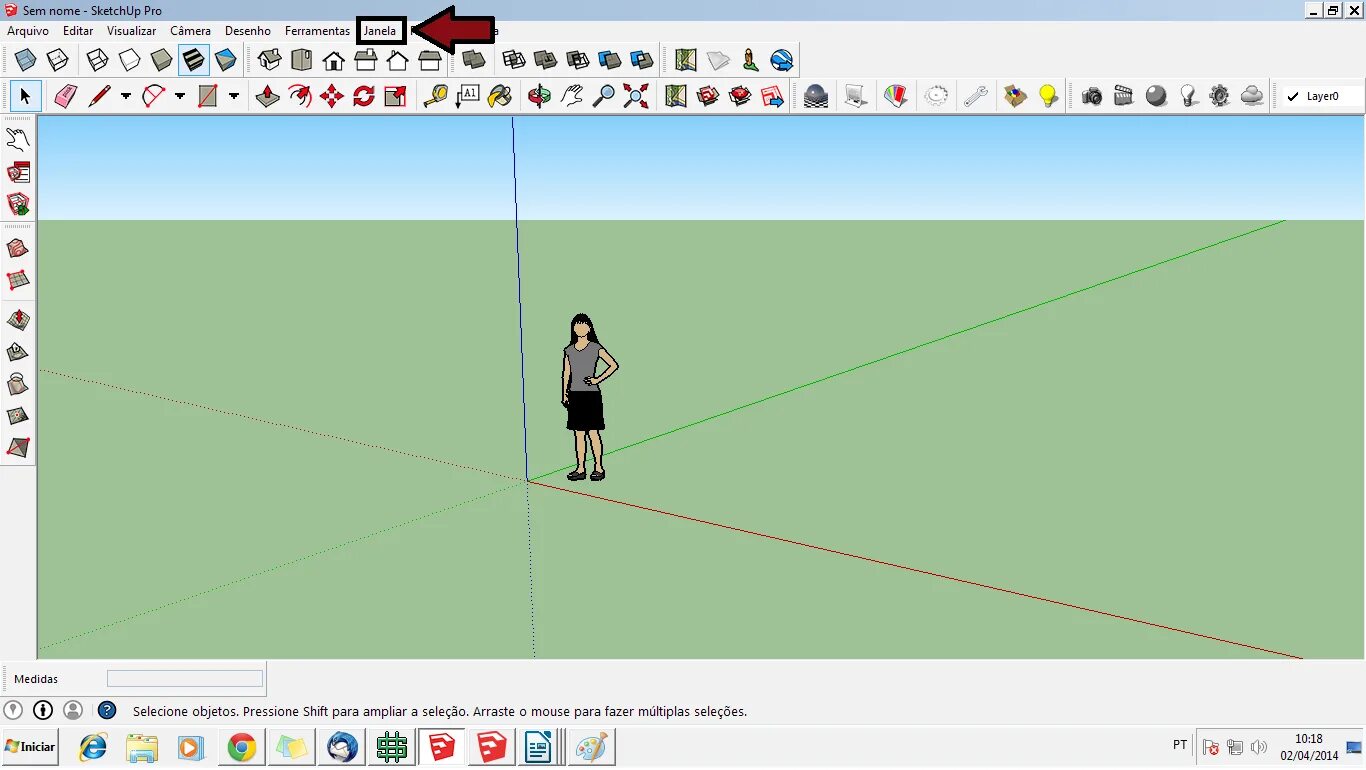1366x770 pixels.
Task: Open the Desenho menu
Action: [248, 31]
